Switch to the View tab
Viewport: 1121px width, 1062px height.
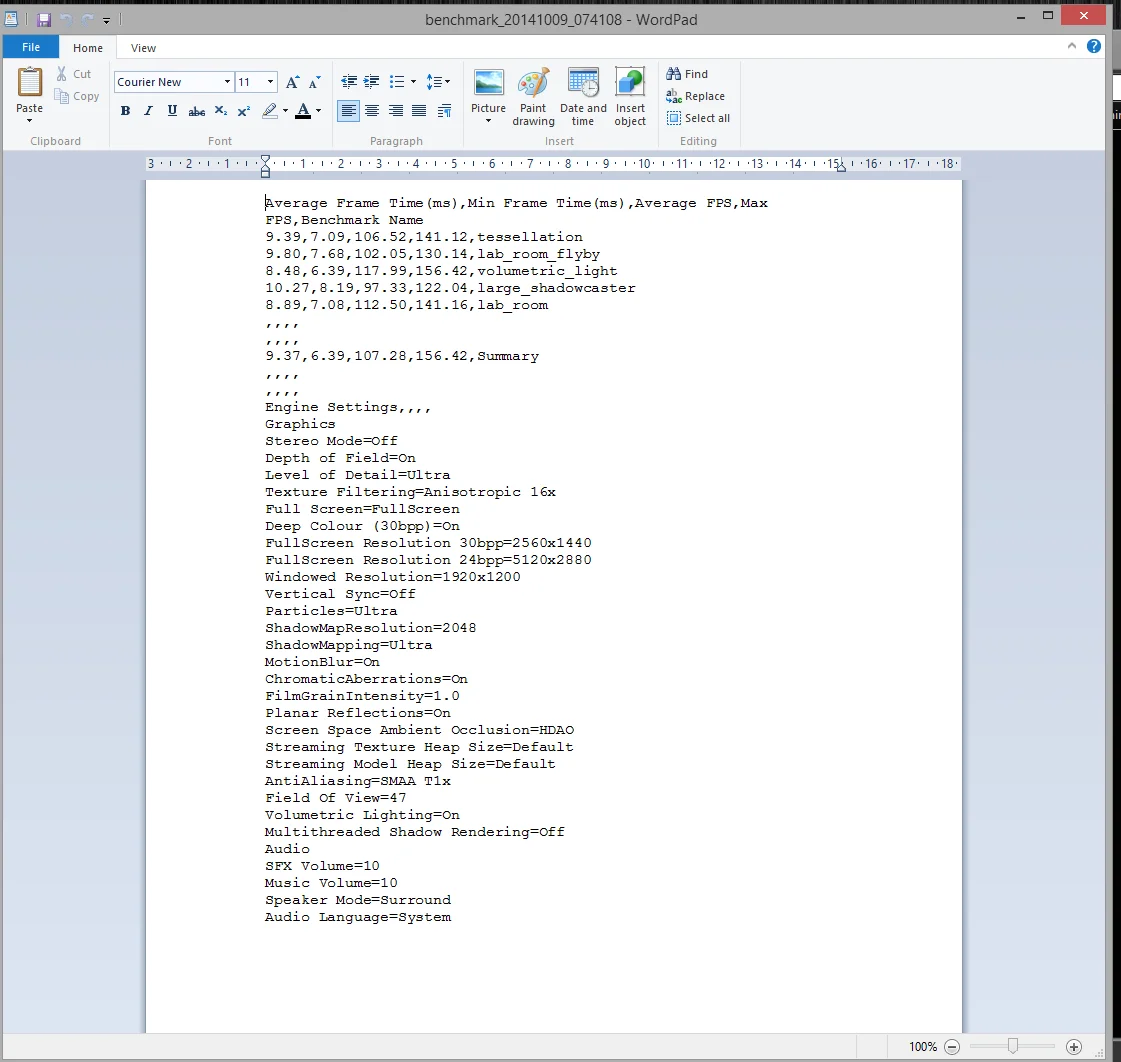(x=143, y=48)
